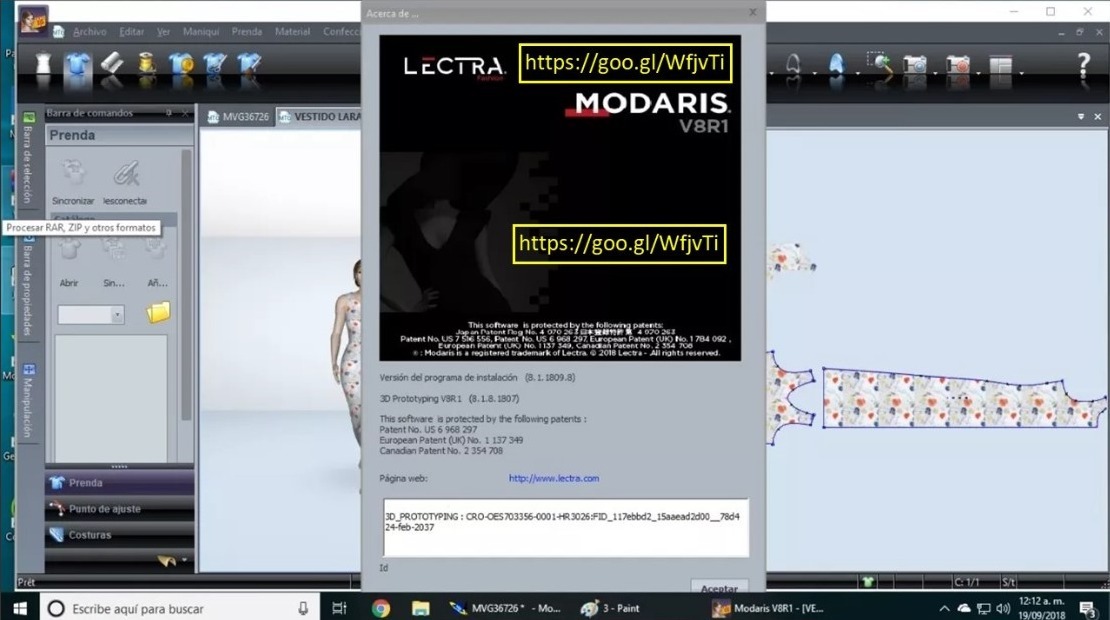Click the Windows search box
This screenshot has height=620, width=1110.
[x=179, y=608]
